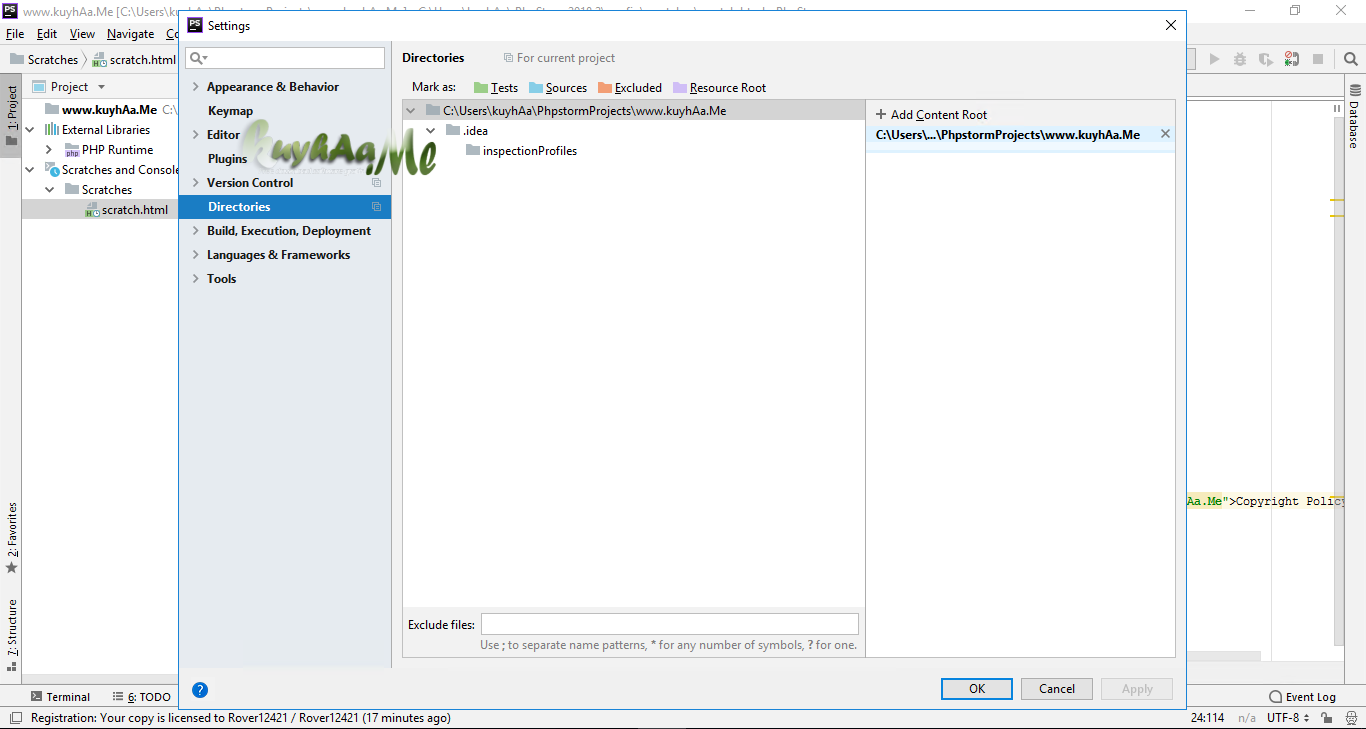Viewport: 1366px width, 729px height.
Task: Select the Directories settings page
Action: [285, 207]
